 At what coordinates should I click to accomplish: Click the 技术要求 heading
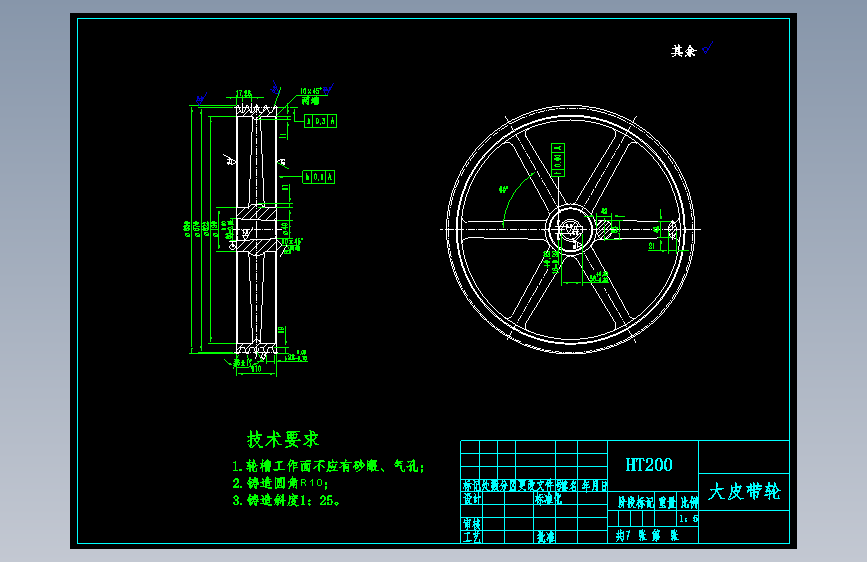[x=283, y=440]
